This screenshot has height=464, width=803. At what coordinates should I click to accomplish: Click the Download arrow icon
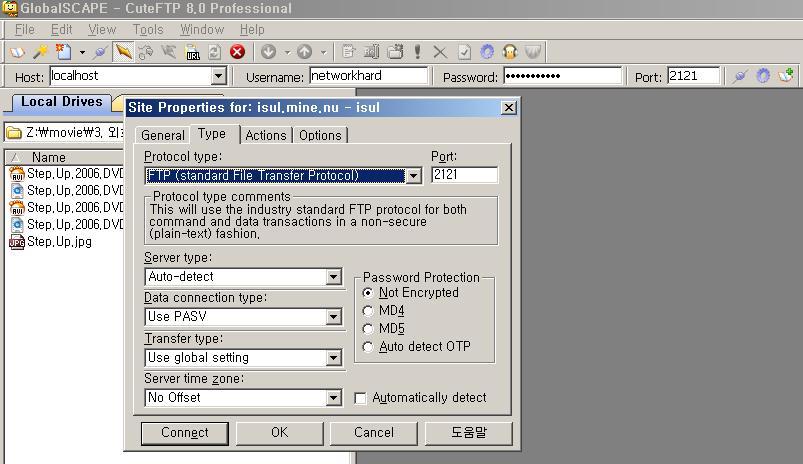click(268, 52)
